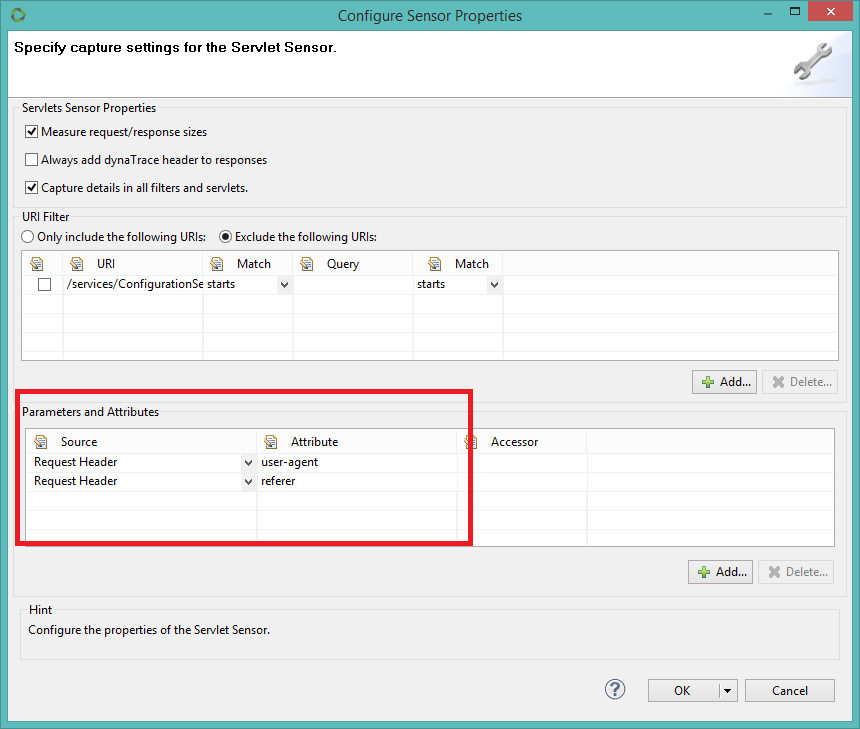Click the icon on the Source column header
860x729 pixels.
point(40,441)
